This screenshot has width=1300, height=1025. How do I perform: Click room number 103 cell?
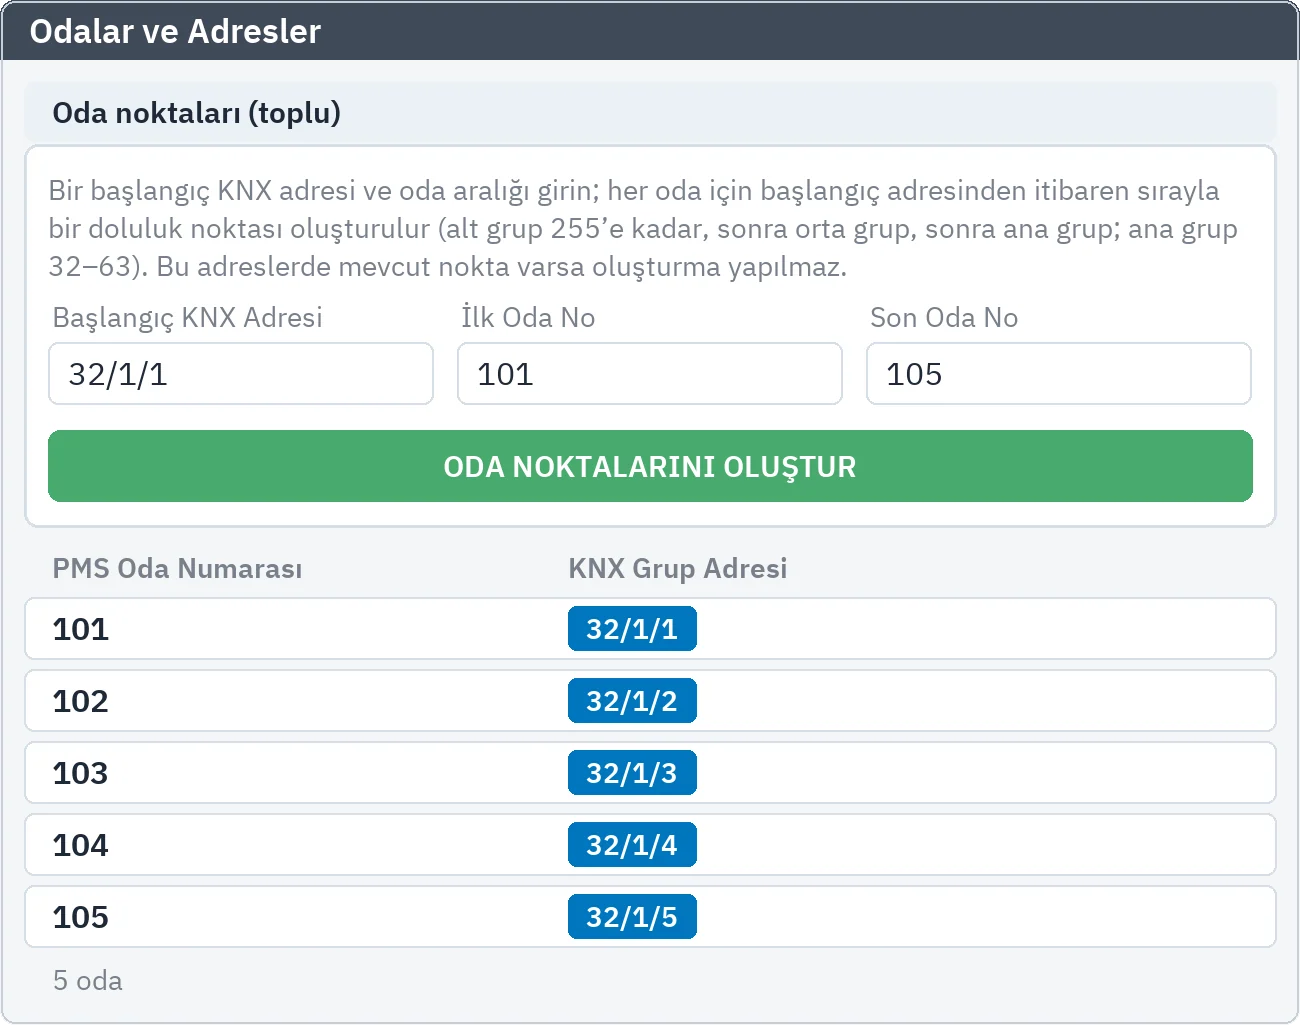tap(80, 773)
